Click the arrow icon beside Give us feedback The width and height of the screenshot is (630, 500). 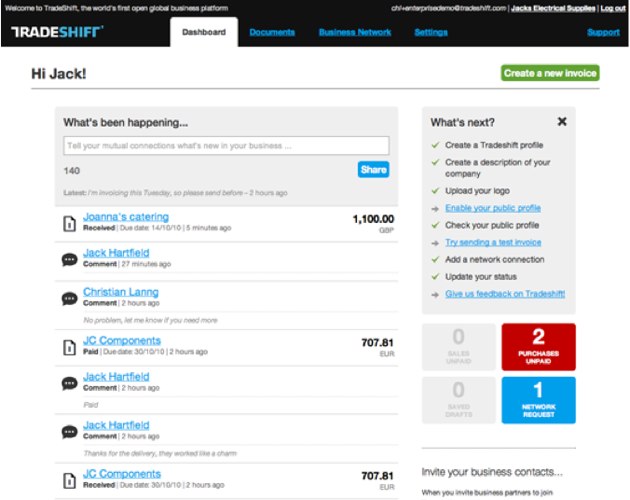435,295
